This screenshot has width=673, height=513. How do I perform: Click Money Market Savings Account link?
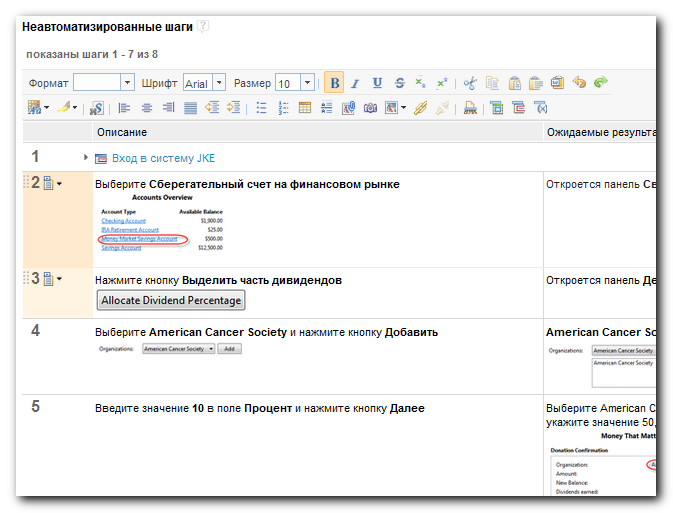tap(139, 239)
